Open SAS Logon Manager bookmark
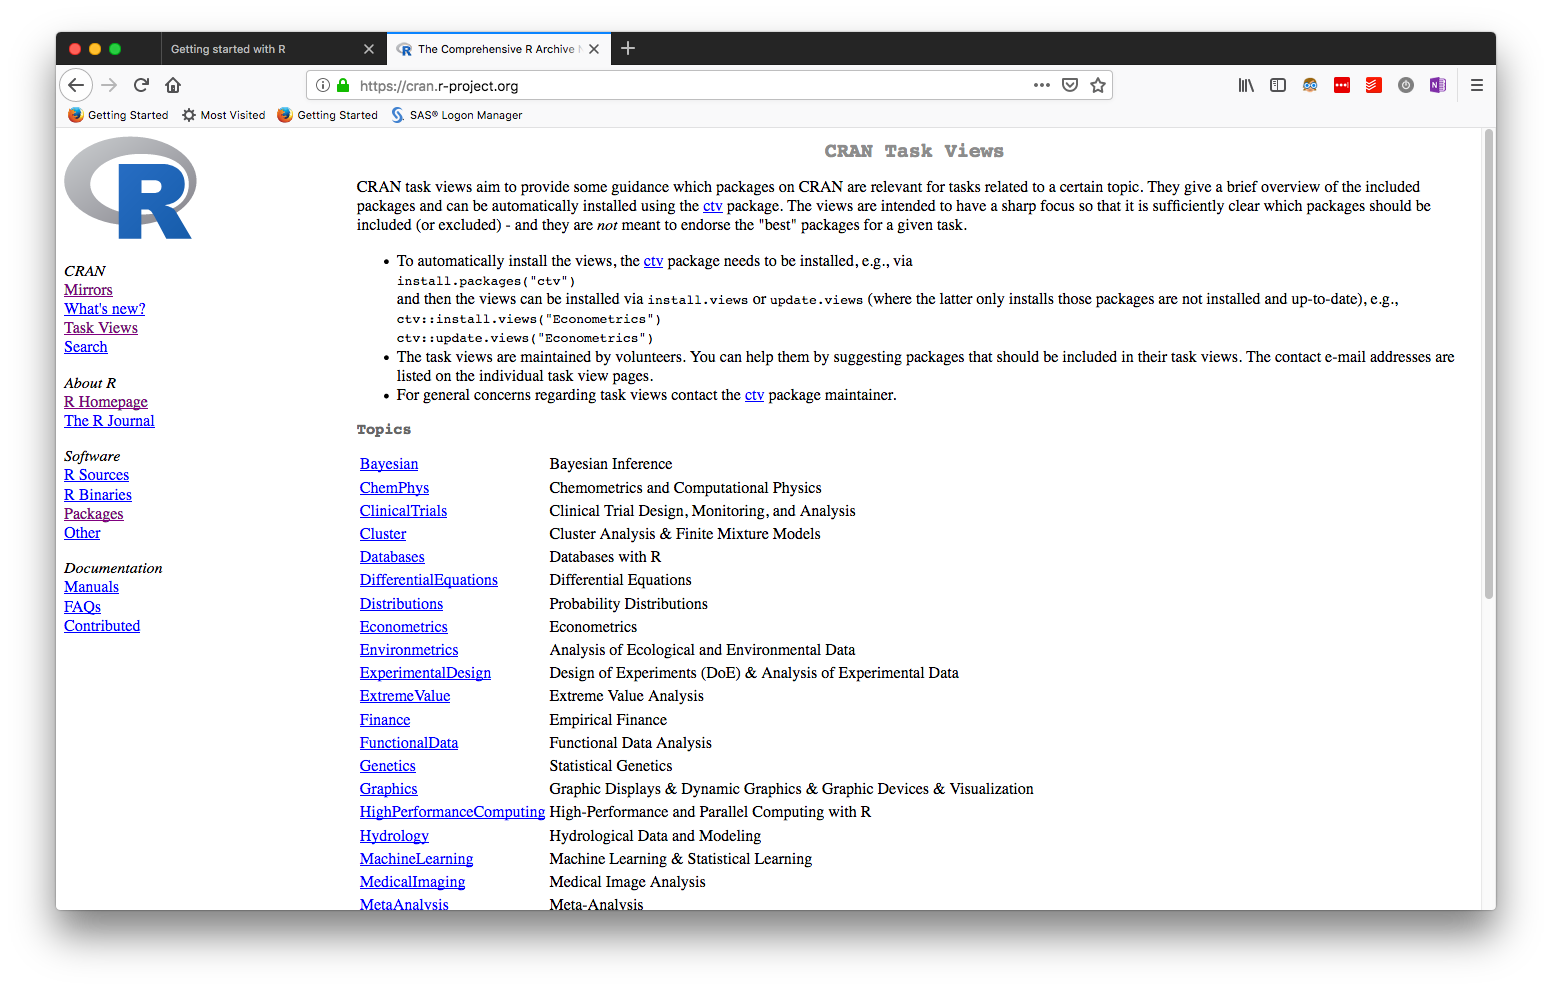The width and height of the screenshot is (1552, 990). [457, 115]
